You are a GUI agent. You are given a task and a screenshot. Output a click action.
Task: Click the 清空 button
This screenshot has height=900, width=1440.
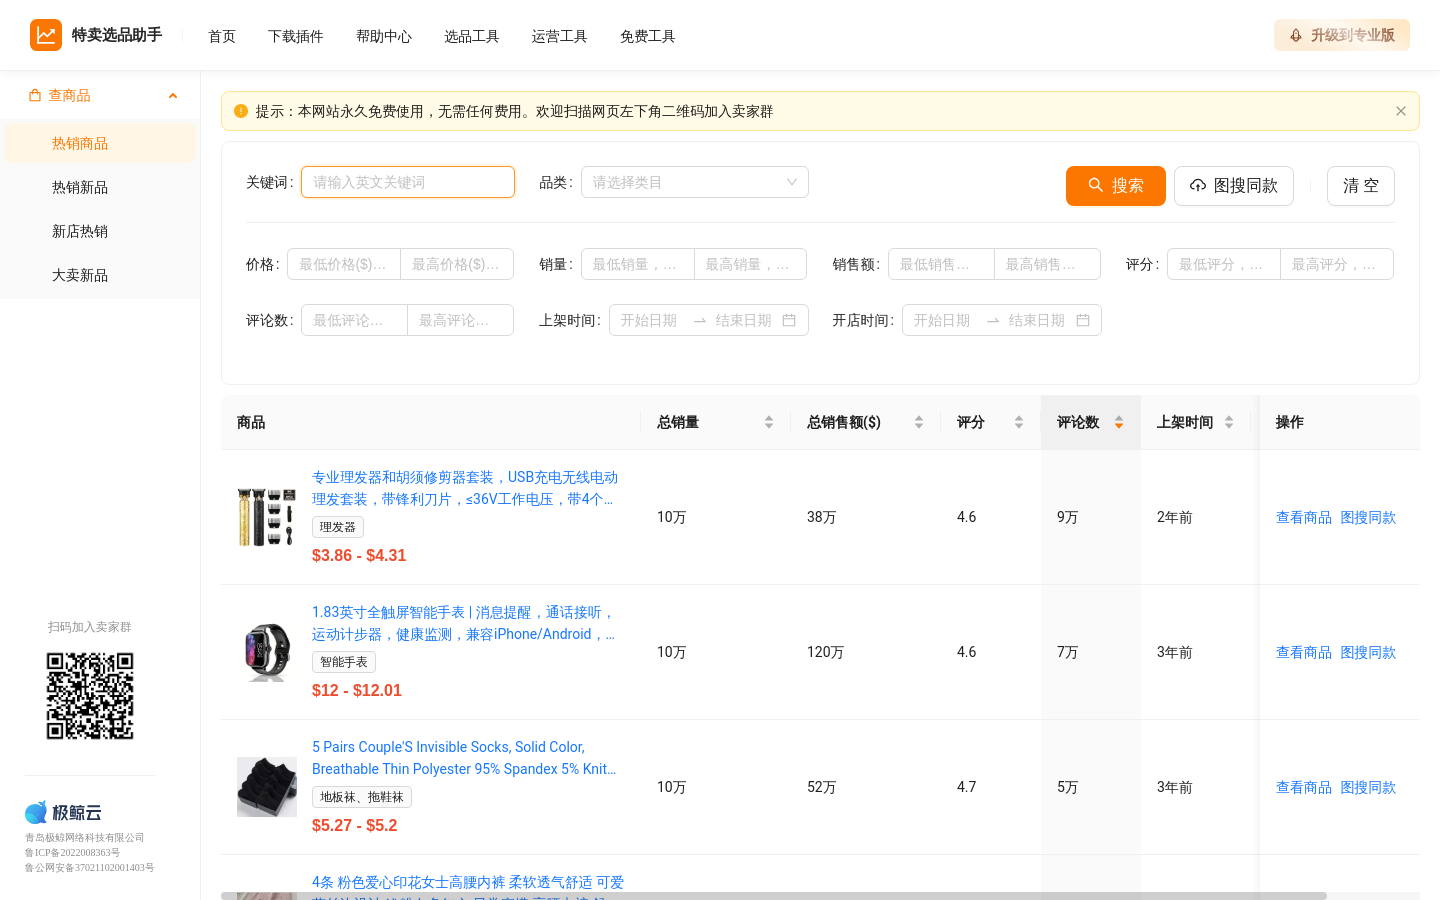(x=1361, y=186)
